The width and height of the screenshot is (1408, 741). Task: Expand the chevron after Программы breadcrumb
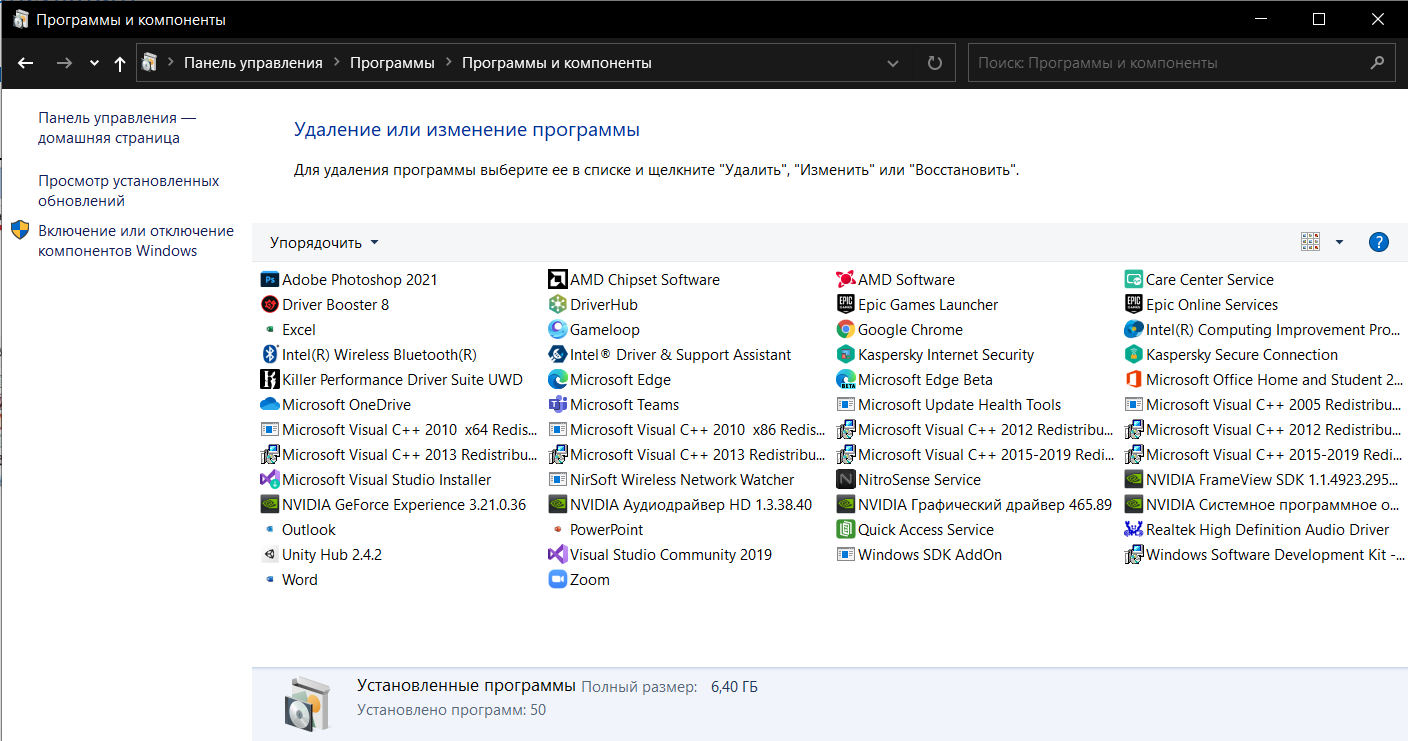[x=448, y=63]
